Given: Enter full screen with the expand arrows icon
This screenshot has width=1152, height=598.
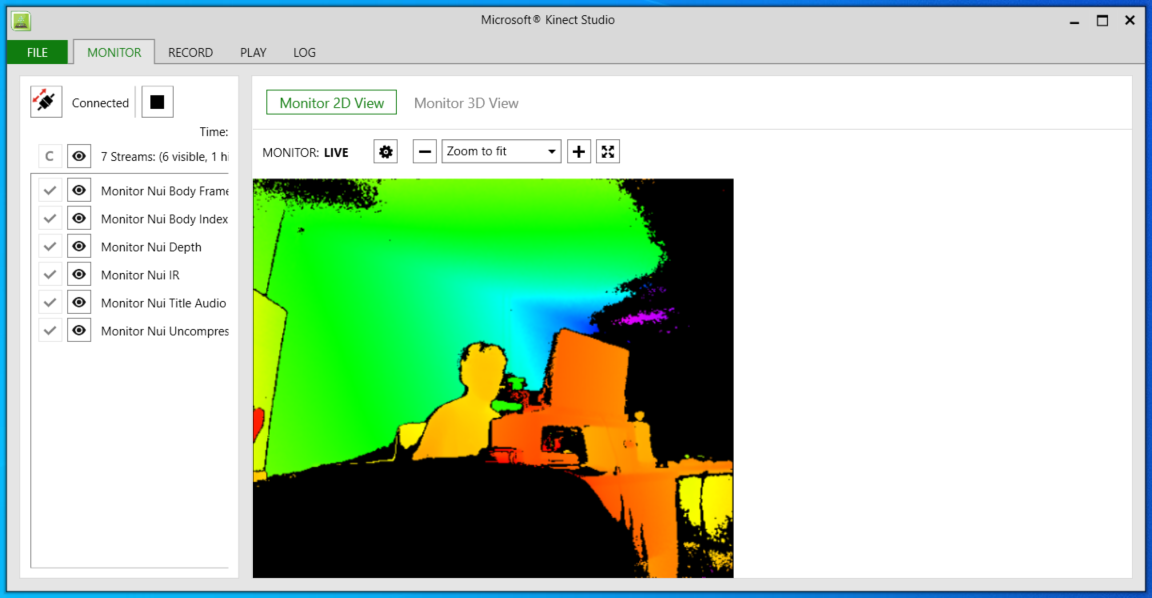Looking at the screenshot, I should tap(607, 151).
